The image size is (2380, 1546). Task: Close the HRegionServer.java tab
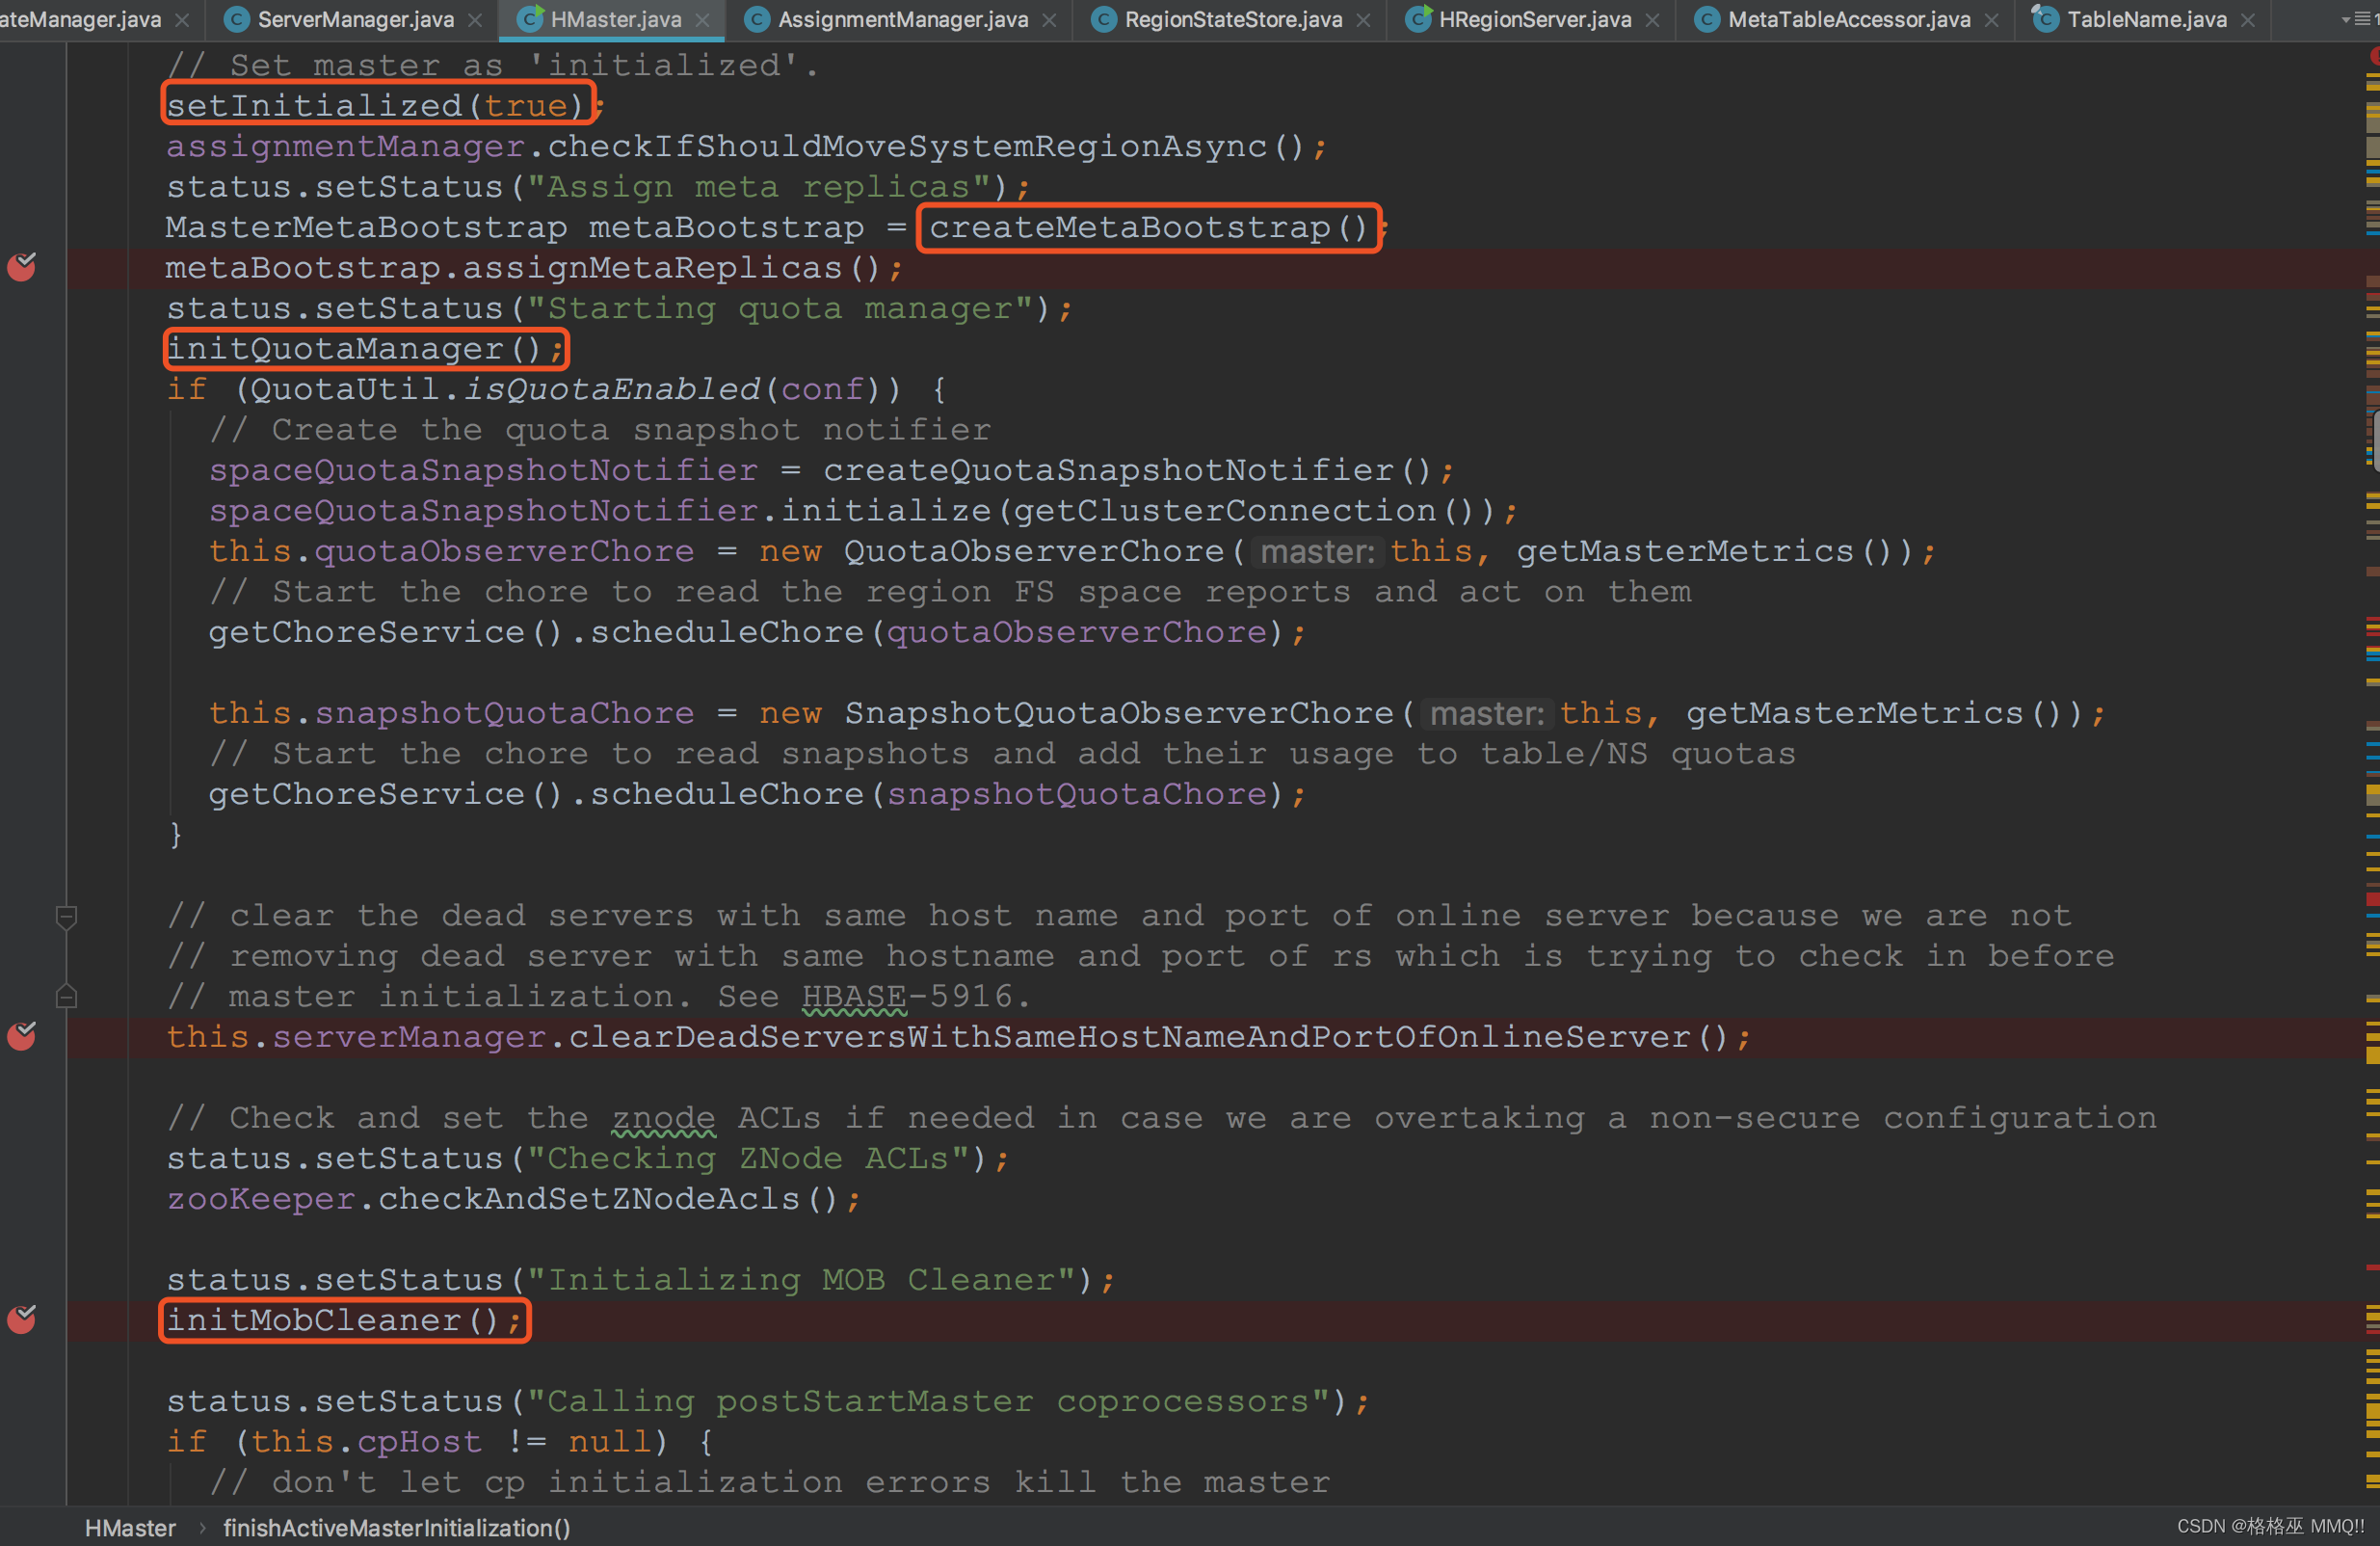1652,20
